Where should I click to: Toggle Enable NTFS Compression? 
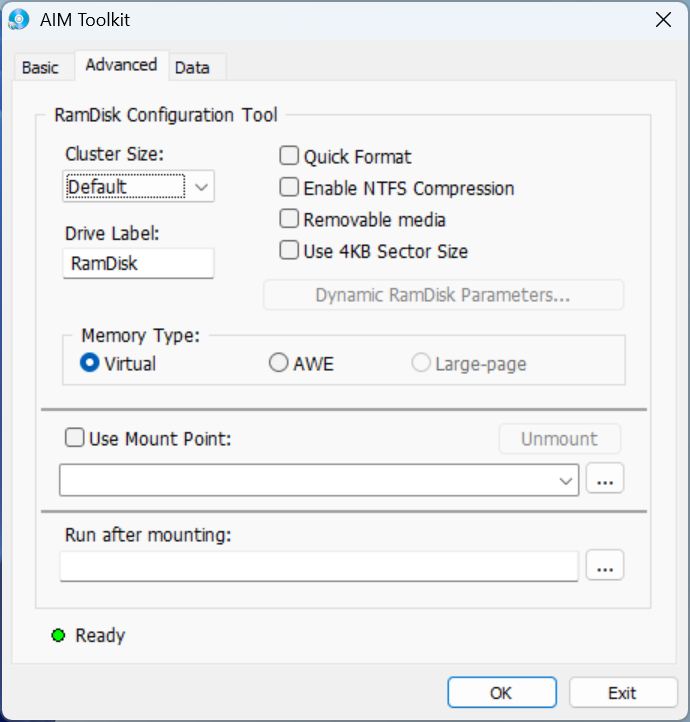pos(289,188)
